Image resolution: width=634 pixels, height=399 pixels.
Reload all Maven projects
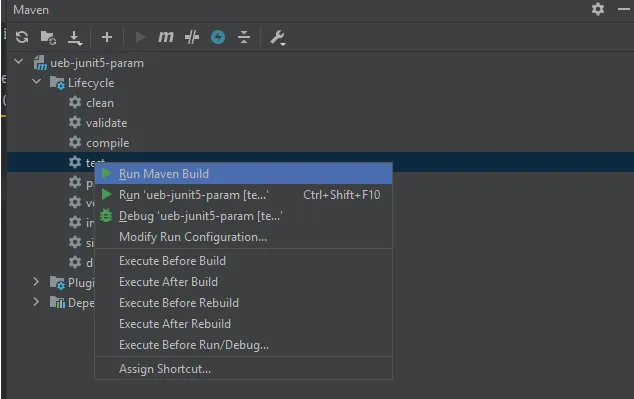coord(22,37)
